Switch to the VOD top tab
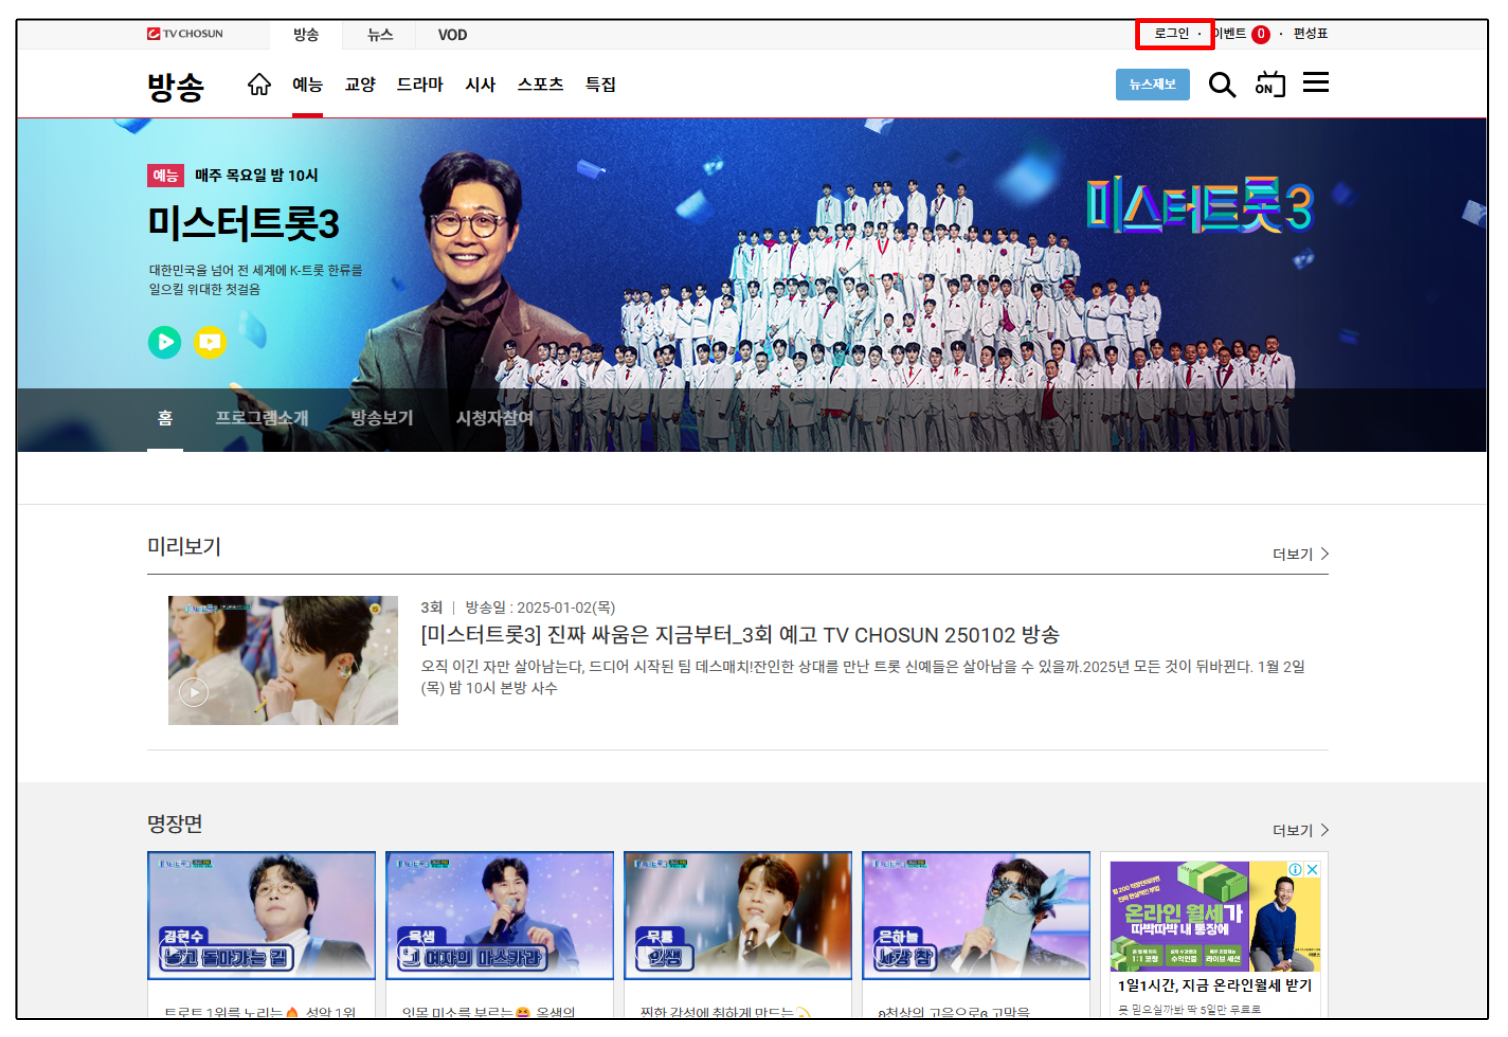The image size is (1508, 1037). (452, 34)
